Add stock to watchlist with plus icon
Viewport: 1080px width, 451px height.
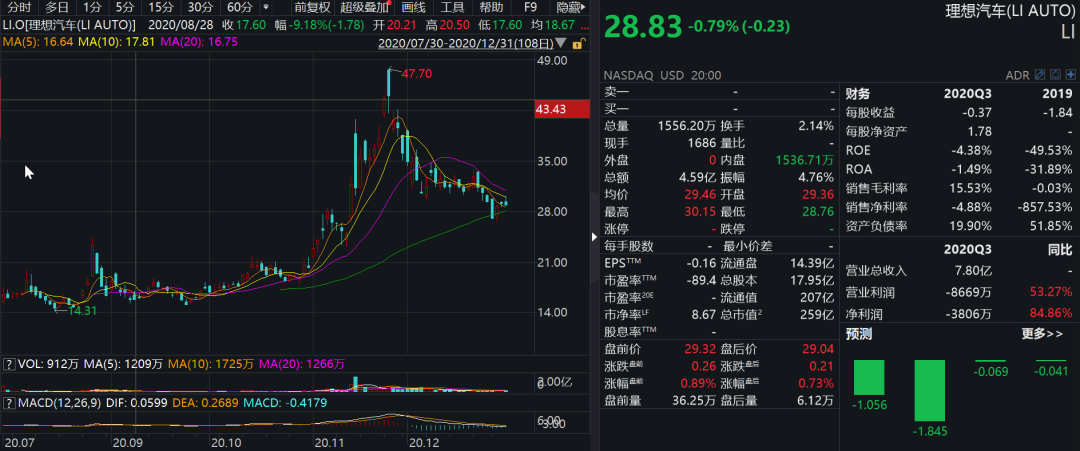tap(1070, 74)
